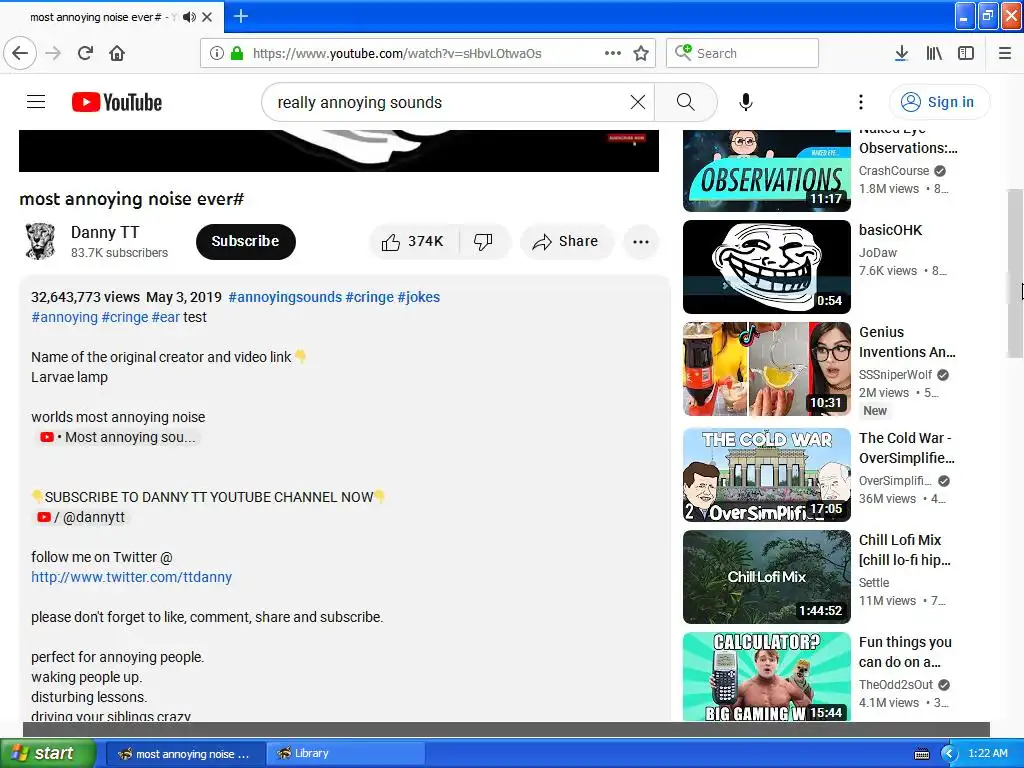1024x768 pixels.
Task: Subscribe to Danny TT channel
Action: (x=246, y=242)
